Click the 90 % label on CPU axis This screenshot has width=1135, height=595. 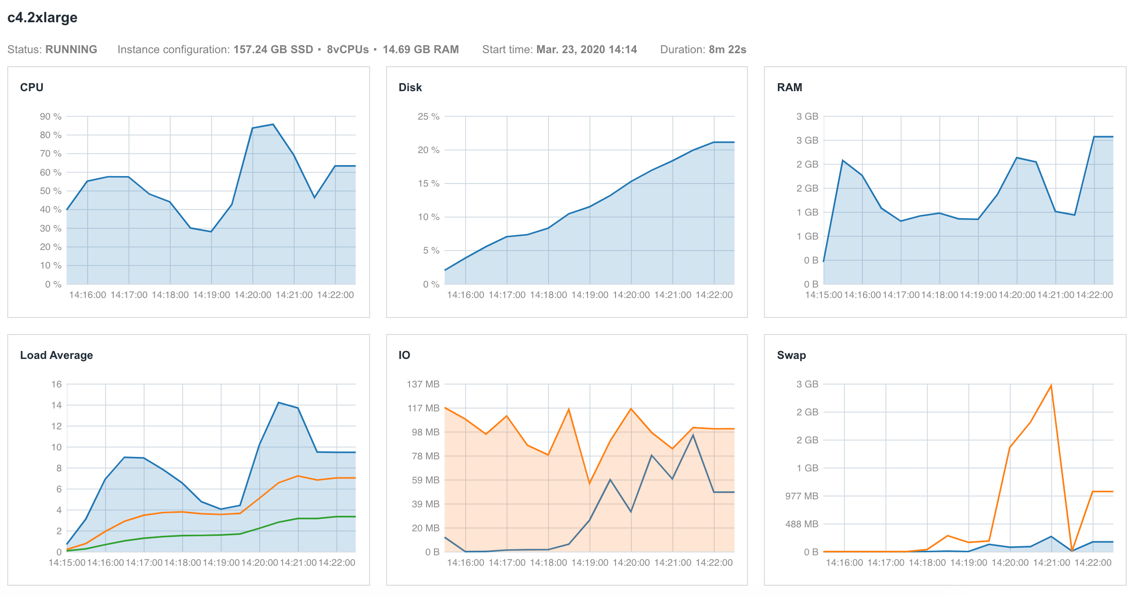tap(51, 117)
